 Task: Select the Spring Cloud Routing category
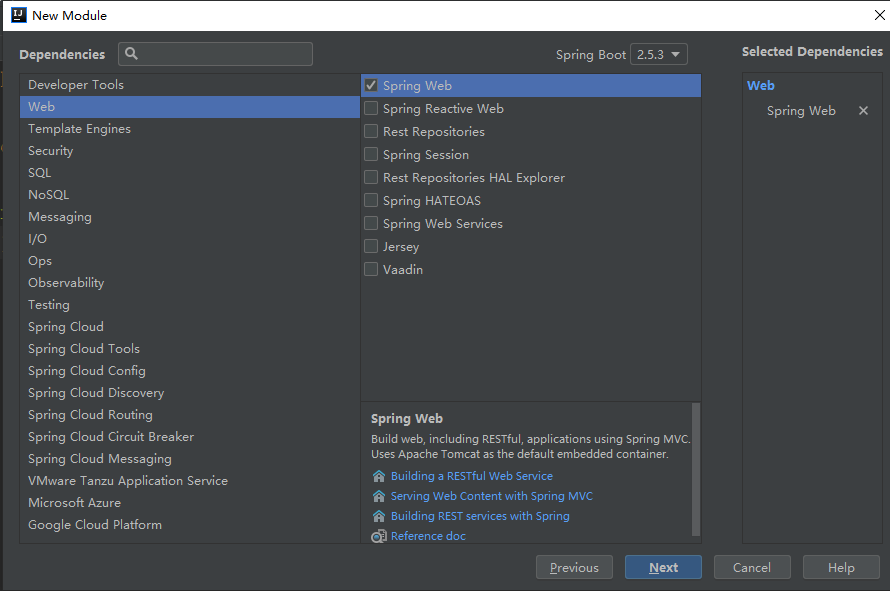tap(190, 414)
